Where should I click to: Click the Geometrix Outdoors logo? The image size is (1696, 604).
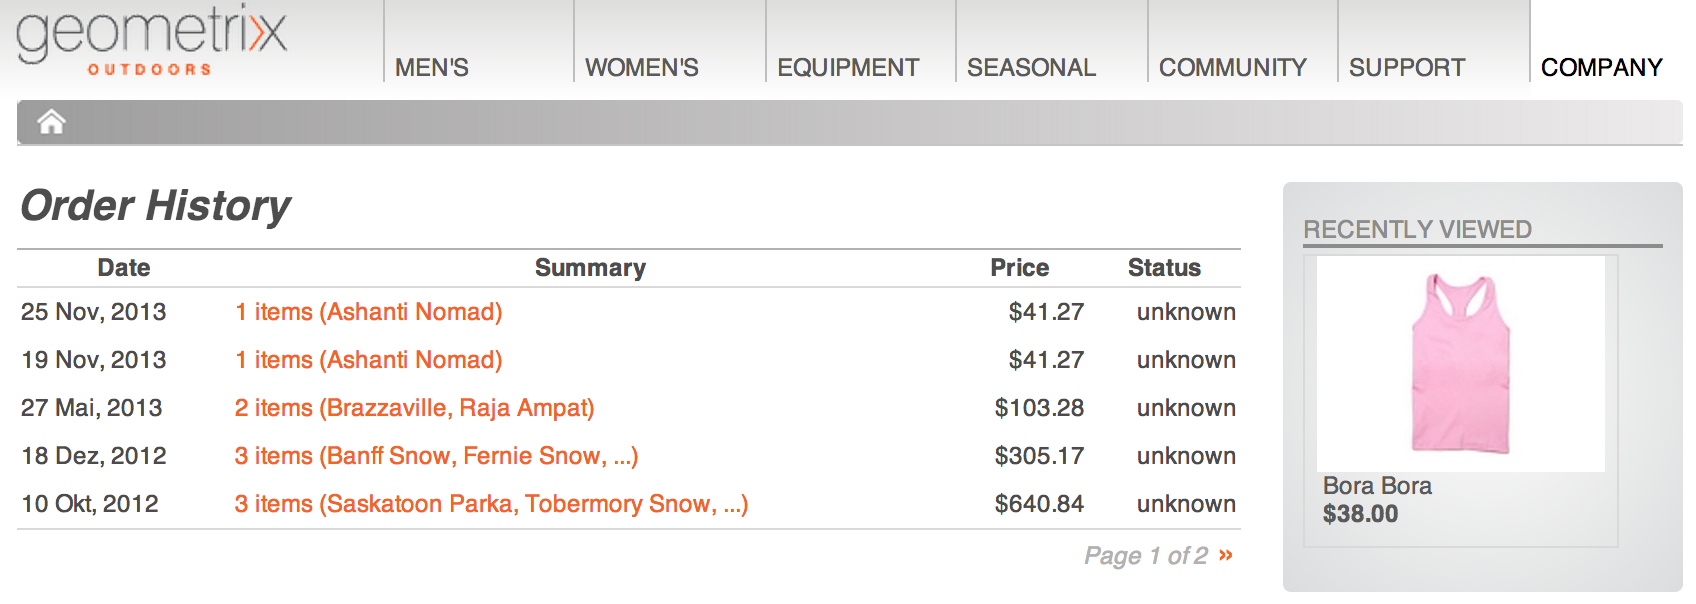tap(151, 42)
